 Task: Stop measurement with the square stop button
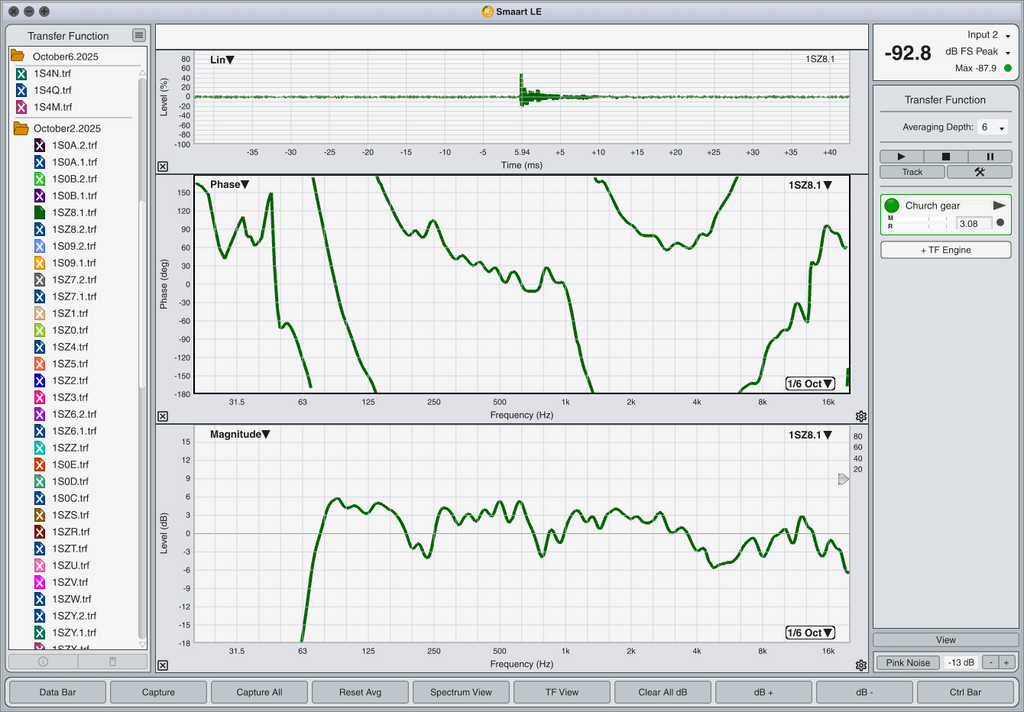tap(946, 157)
